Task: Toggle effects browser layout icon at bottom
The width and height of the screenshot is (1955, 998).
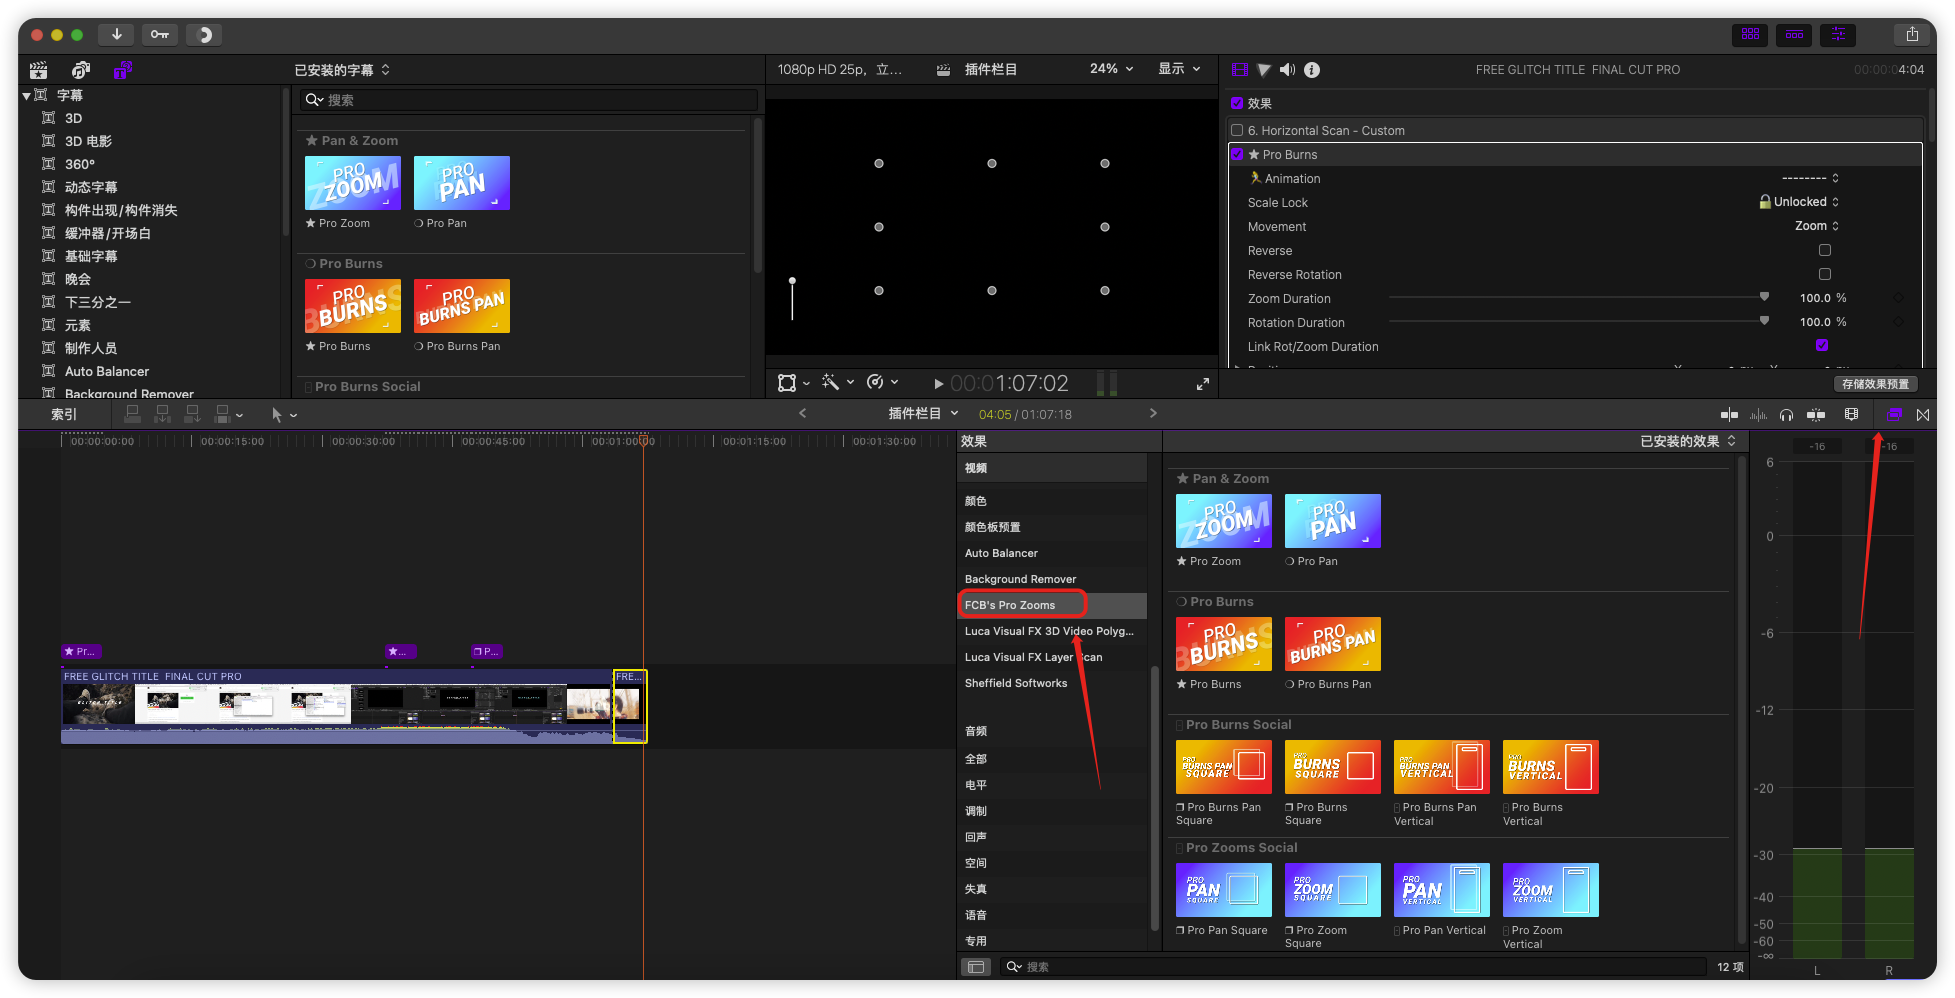Action: pyautogui.click(x=976, y=967)
